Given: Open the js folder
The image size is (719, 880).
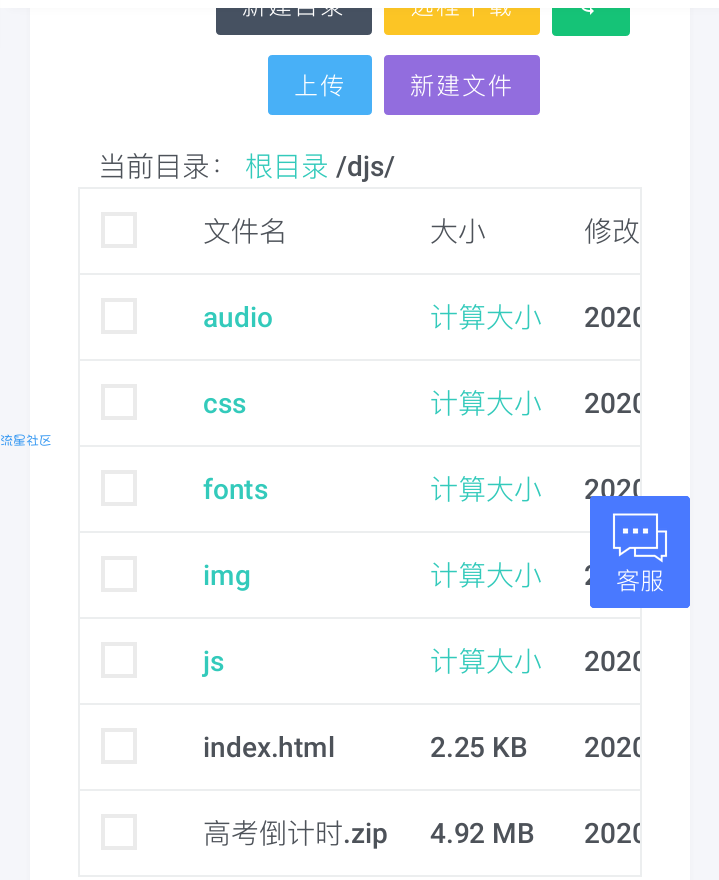Looking at the screenshot, I should 213,662.
